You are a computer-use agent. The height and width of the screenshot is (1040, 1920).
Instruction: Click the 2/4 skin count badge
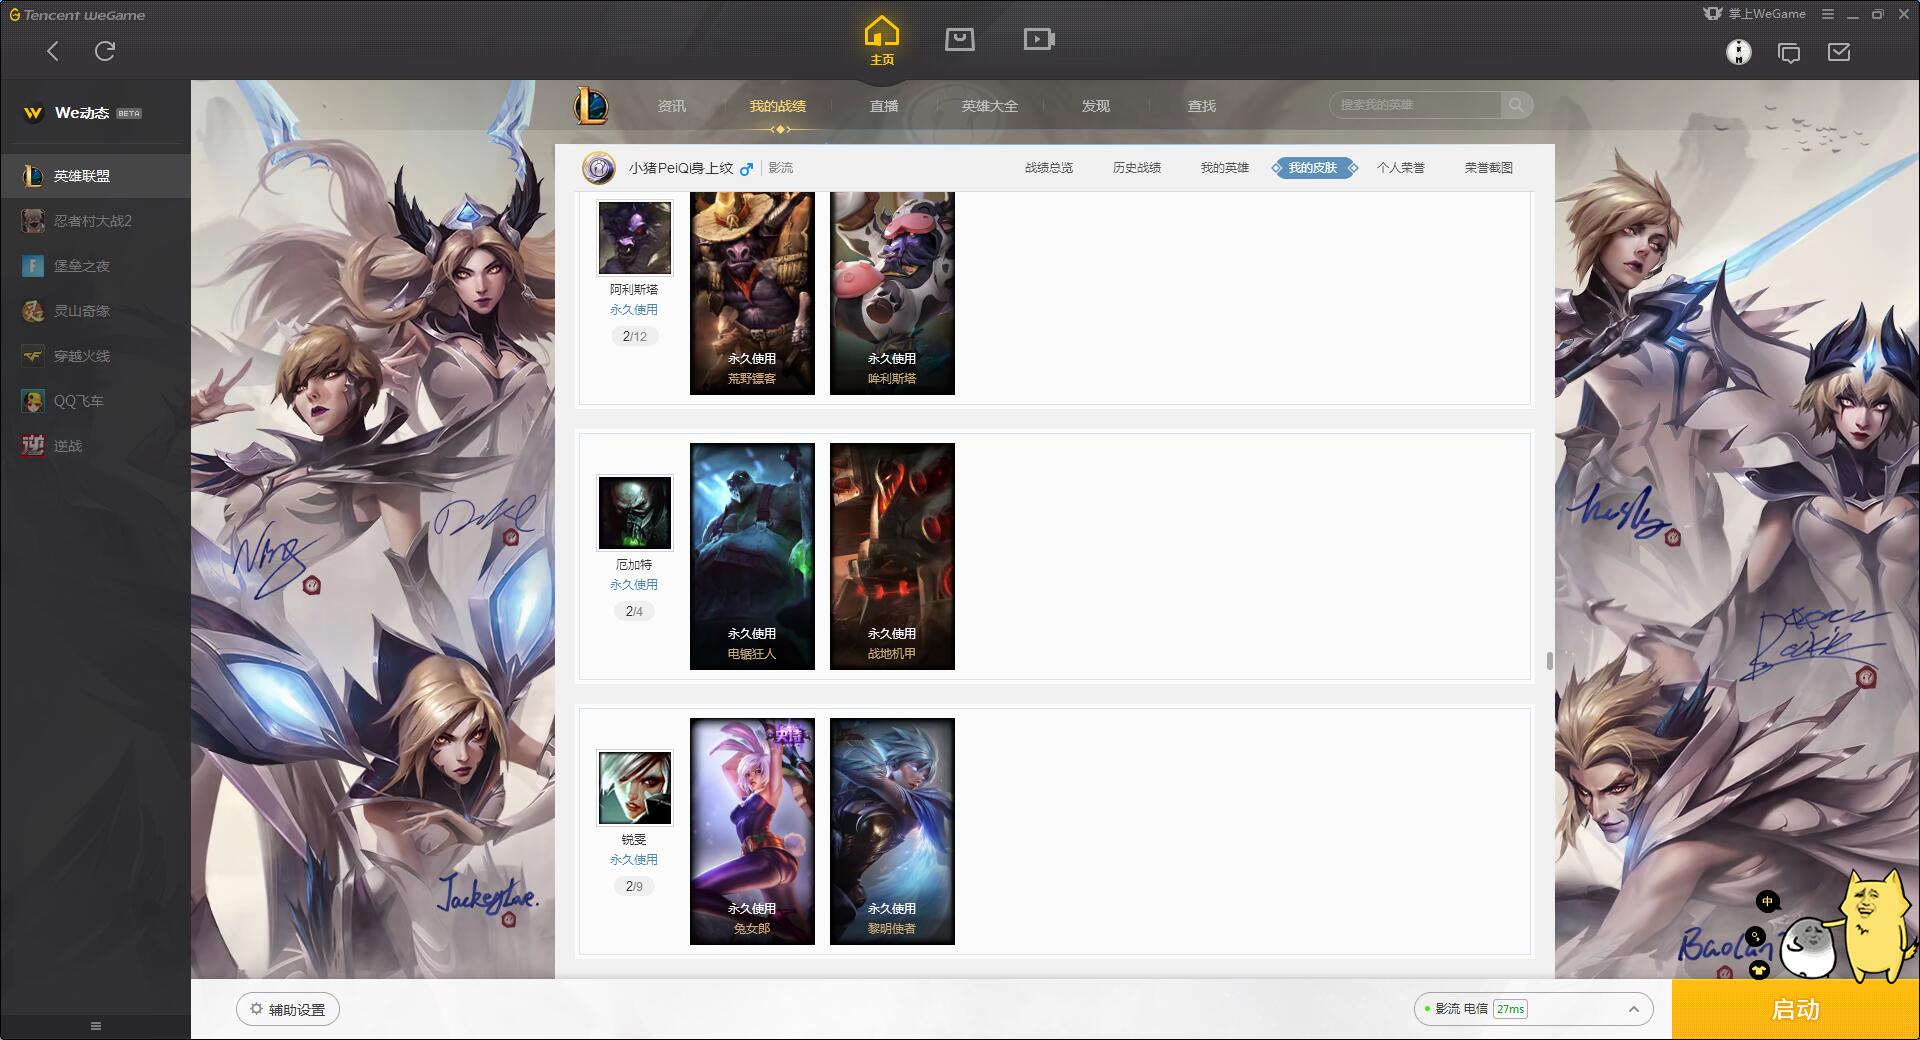[x=635, y=612]
